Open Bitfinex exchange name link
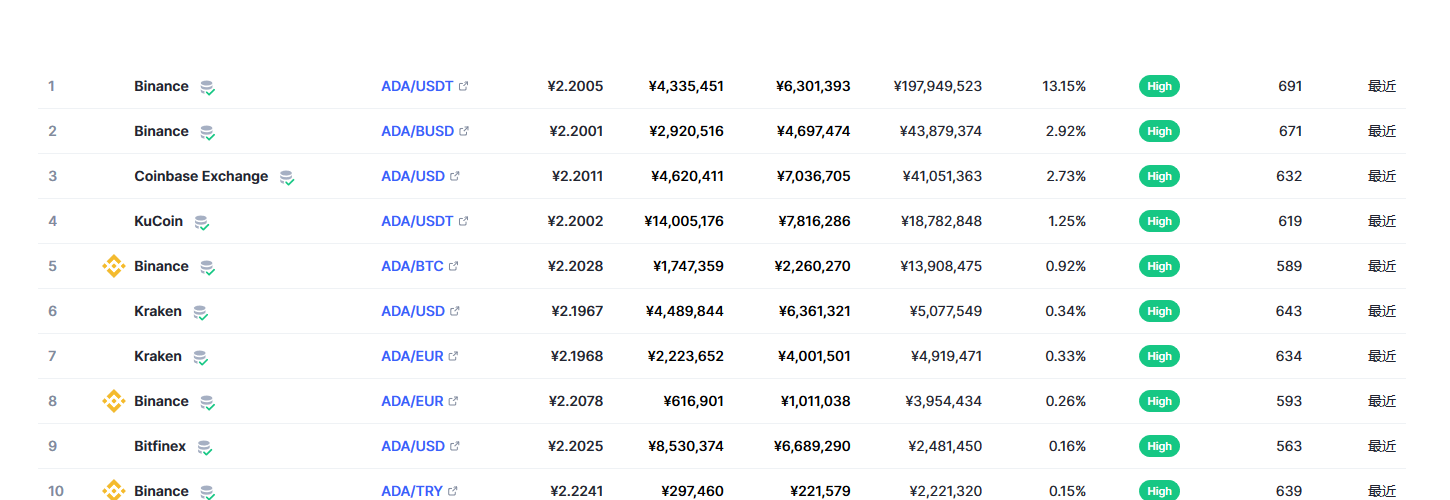The width and height of the screenshot is (1450, 500). pyautogui.click(x=160, y=446)
